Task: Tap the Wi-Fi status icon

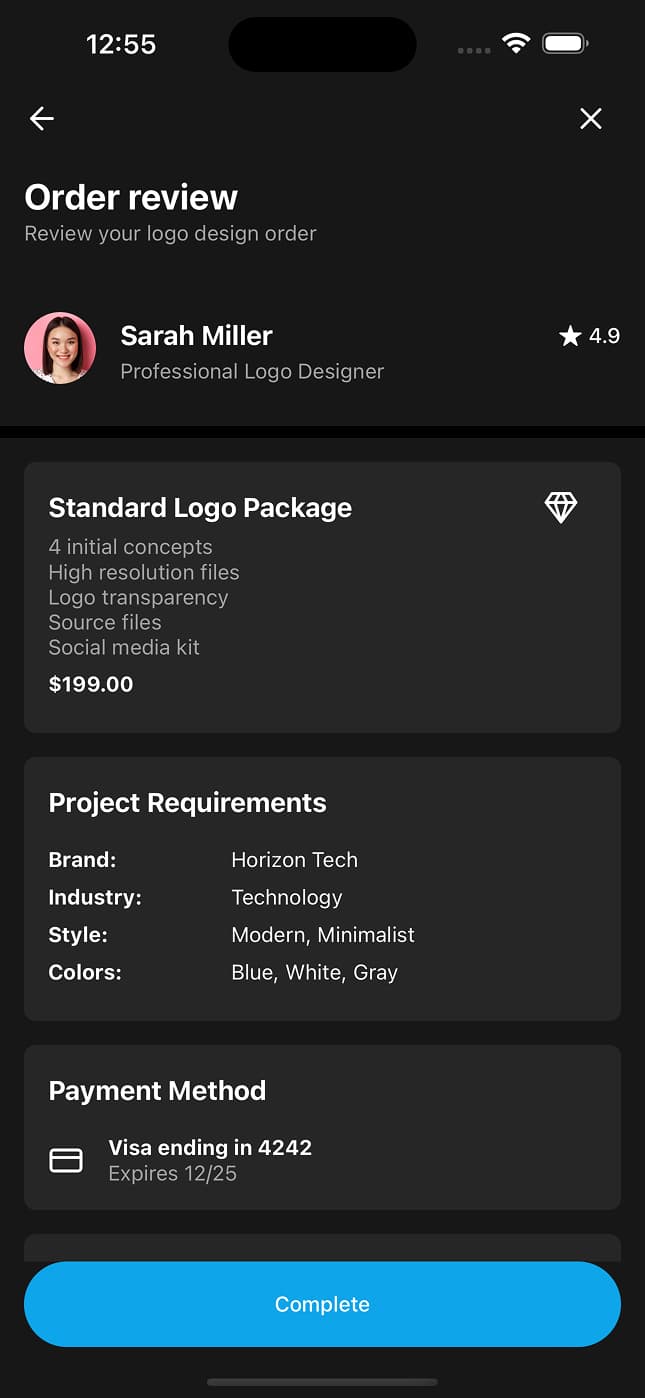Action: (516, 44)
